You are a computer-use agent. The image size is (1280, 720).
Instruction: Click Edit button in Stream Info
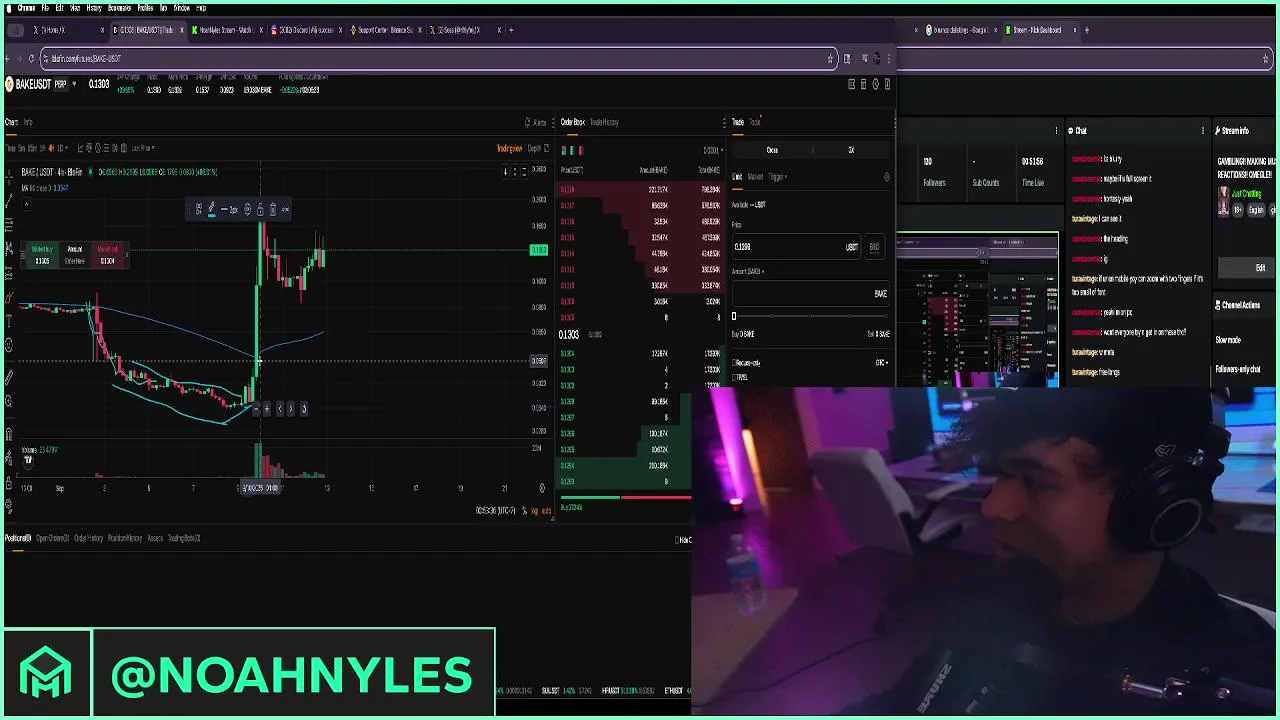pyautogui.click(x=1260, y=268)
